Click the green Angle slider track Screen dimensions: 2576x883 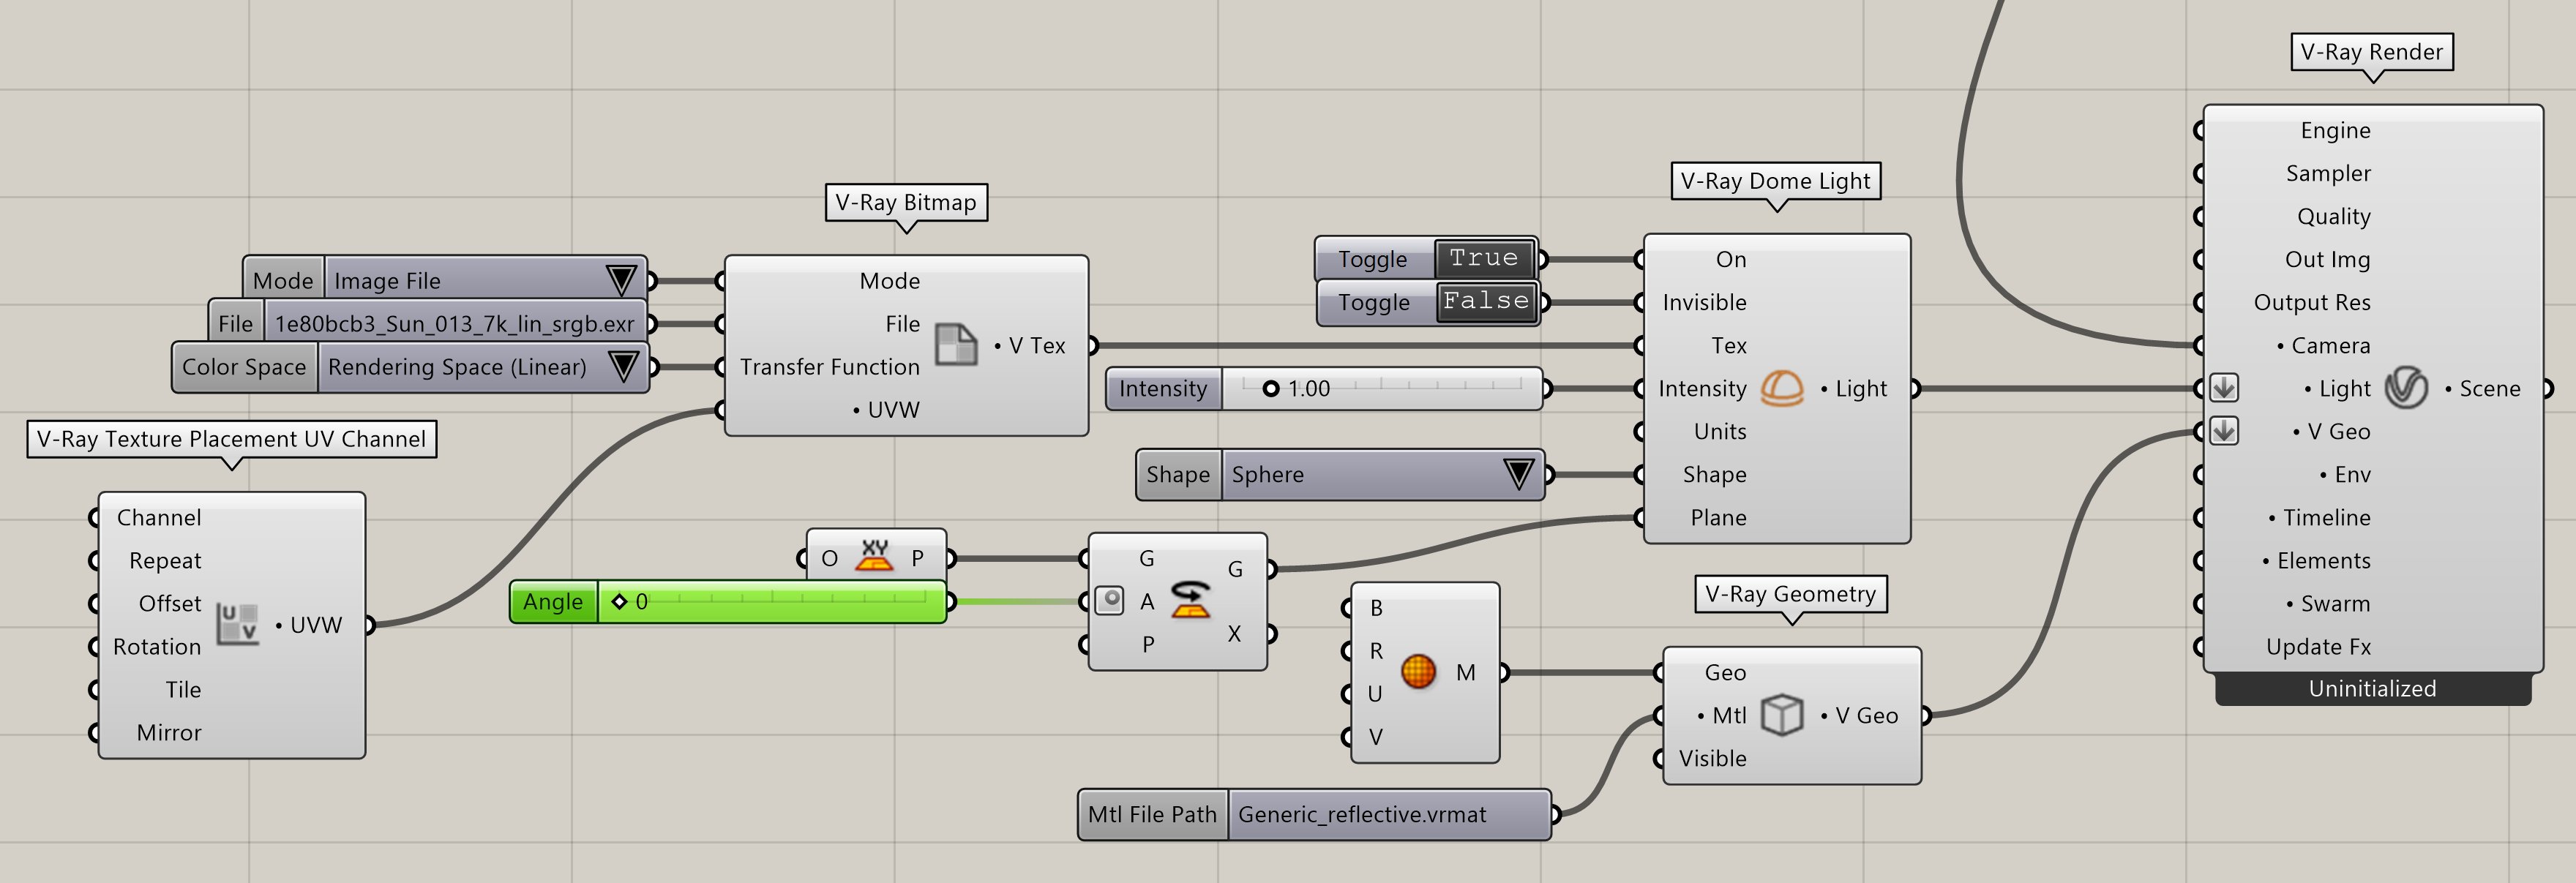tap(771, 601)
